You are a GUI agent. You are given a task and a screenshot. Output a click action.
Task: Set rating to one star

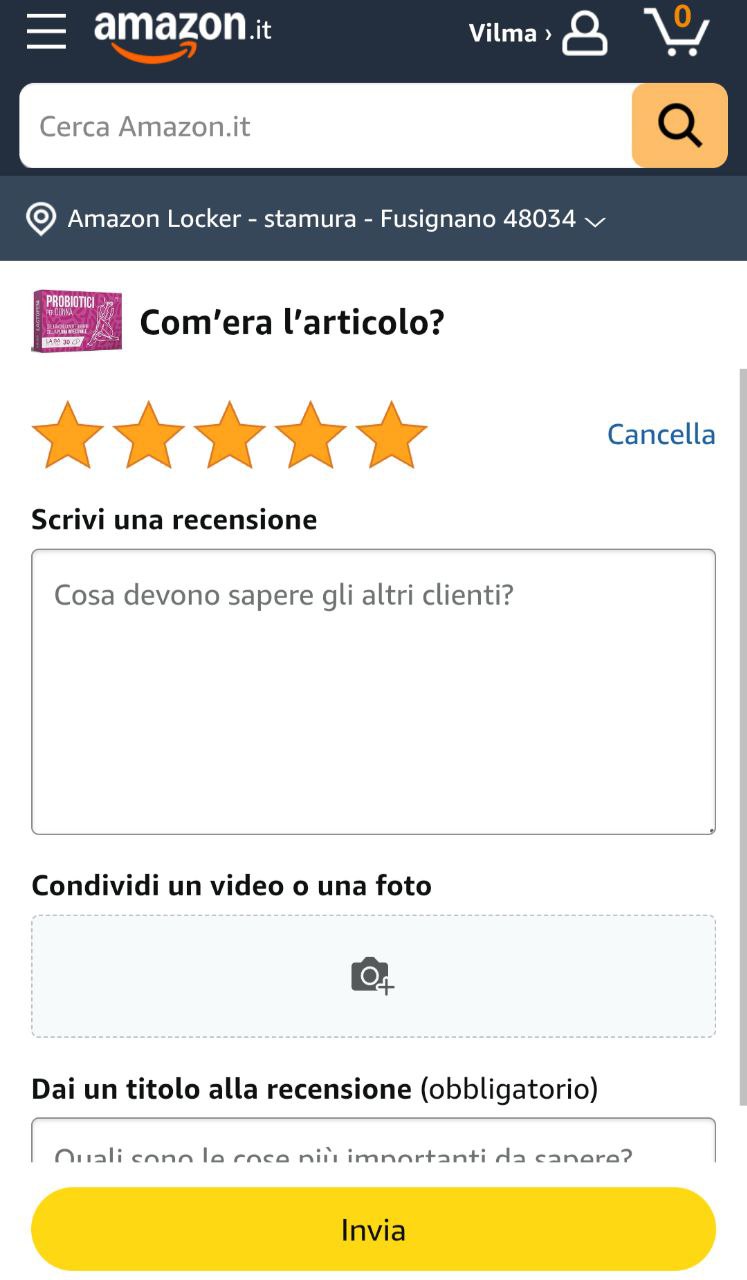68,435
